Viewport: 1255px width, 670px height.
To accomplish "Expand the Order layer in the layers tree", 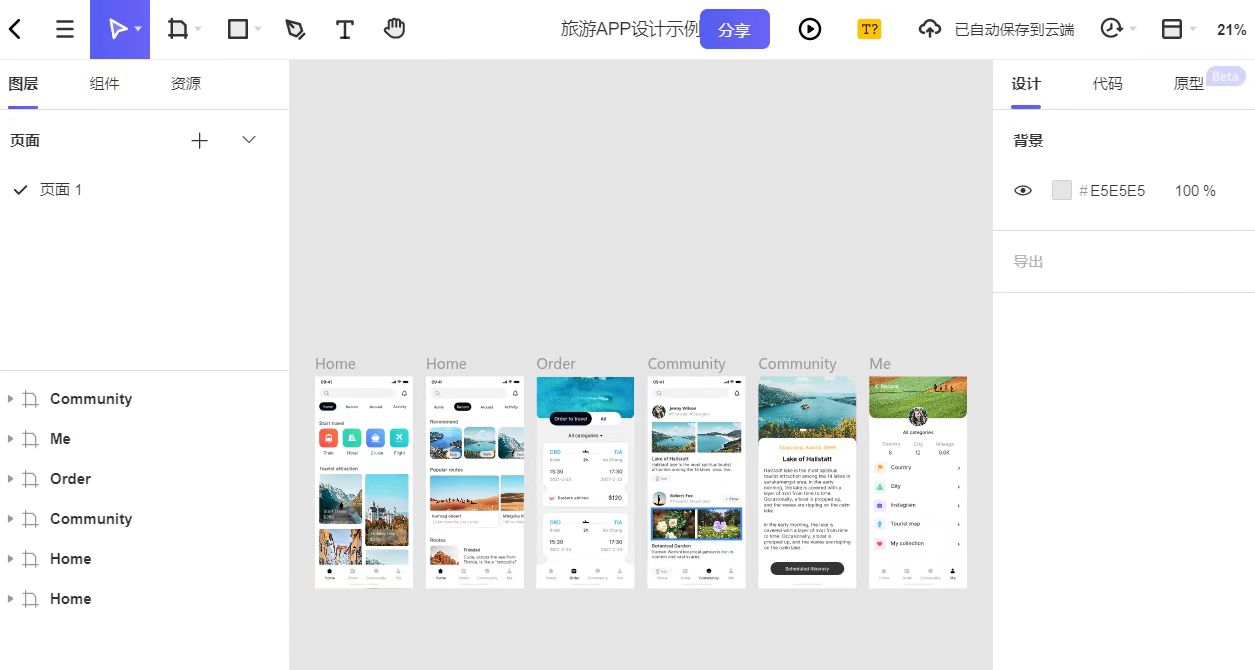I will (11, 478).
